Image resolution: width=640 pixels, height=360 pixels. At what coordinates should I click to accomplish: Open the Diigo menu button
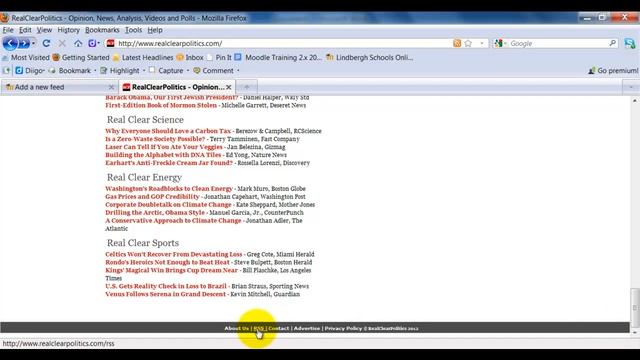(29, 71)
